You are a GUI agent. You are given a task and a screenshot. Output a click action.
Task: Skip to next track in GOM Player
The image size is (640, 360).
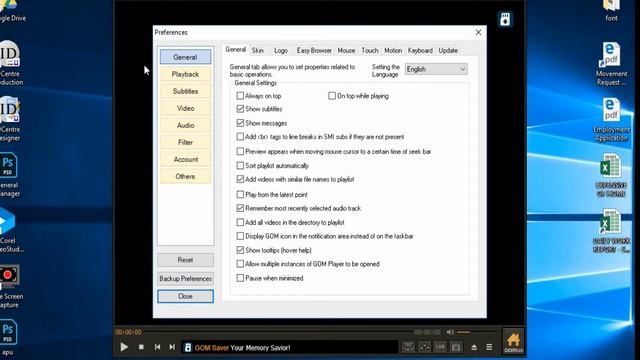(x=172, y=347)
